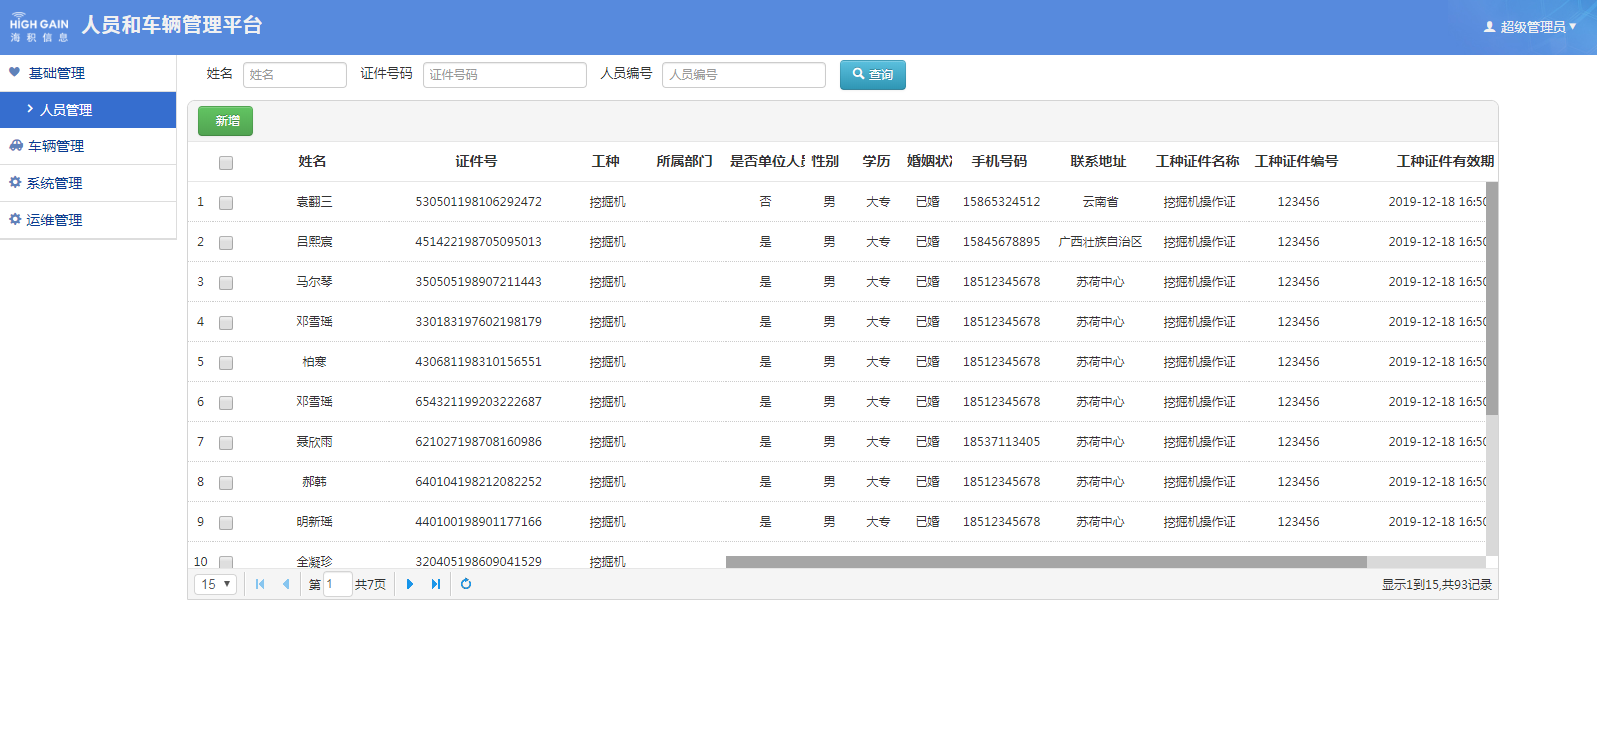
Task: Toggle the select-all header checkbox
Action: pyautogui.click(x=226, y=163)
